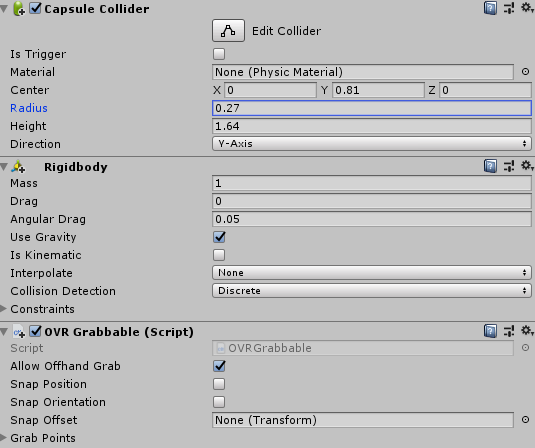535x448 pixels.
Task: Open Rigidbody gear settings menu
Action: (x=527, y=166)
